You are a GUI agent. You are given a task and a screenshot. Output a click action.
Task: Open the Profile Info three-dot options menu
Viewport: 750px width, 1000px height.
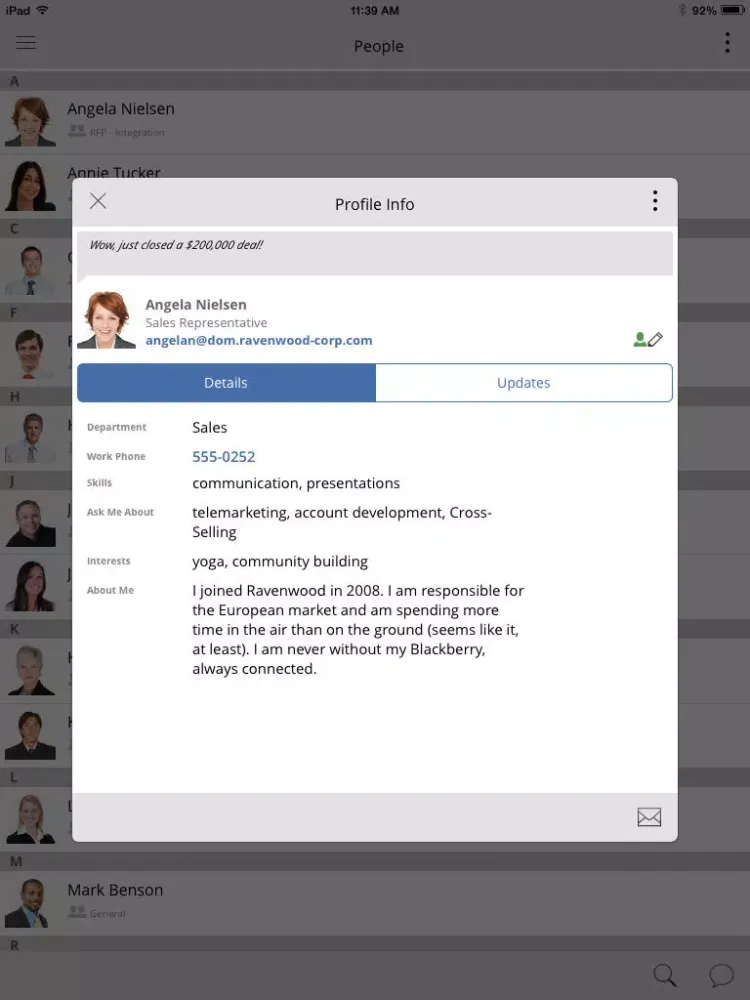(655, 201)
